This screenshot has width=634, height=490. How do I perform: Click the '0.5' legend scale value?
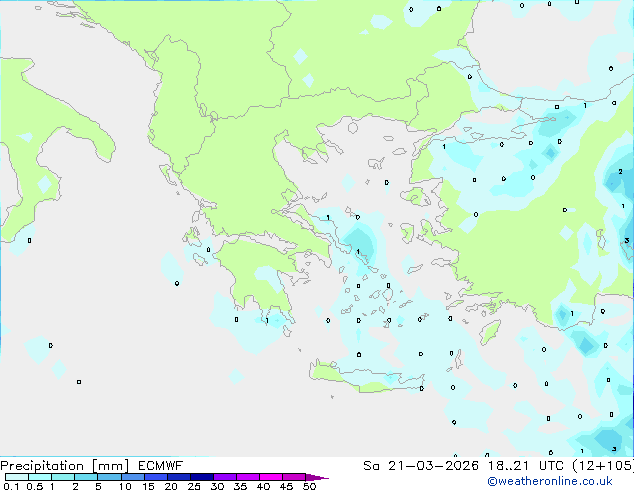click(34, 486)
